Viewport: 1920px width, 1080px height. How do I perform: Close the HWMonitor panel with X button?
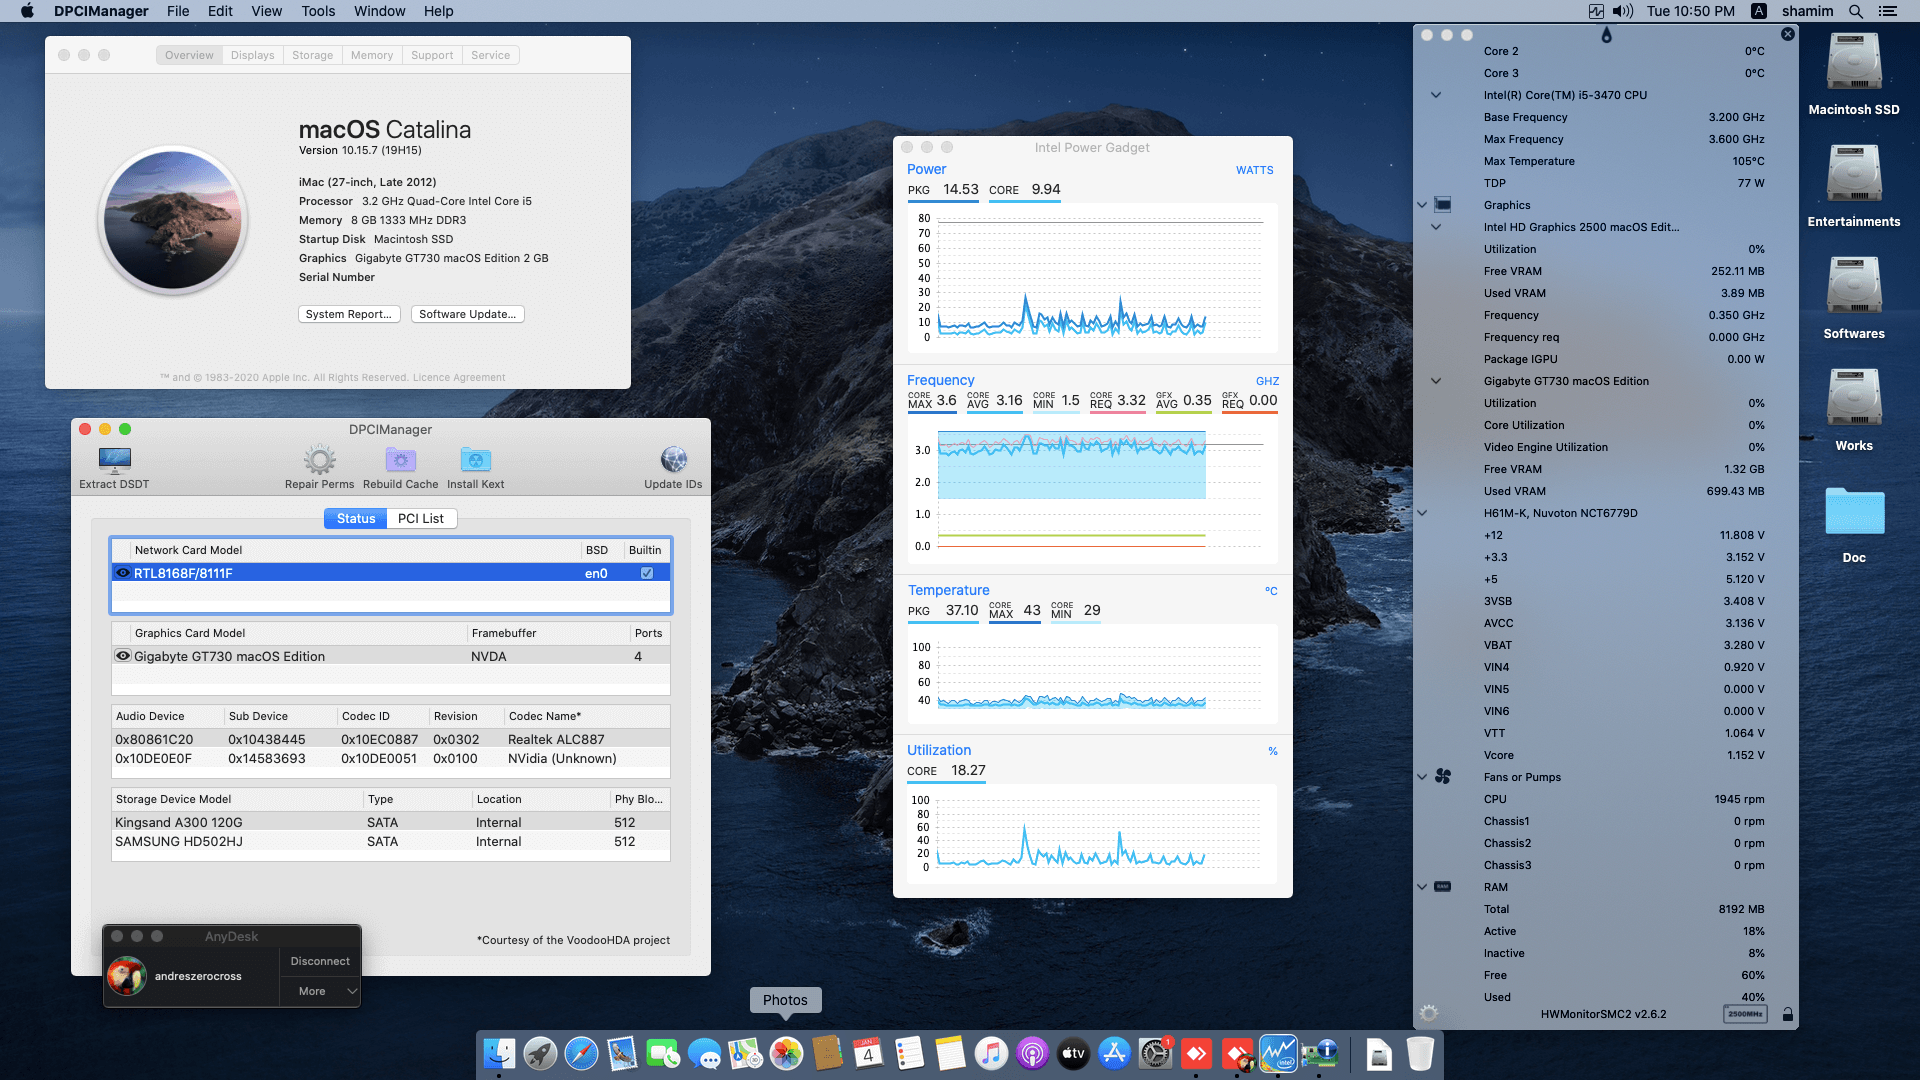pos(1788,34)
